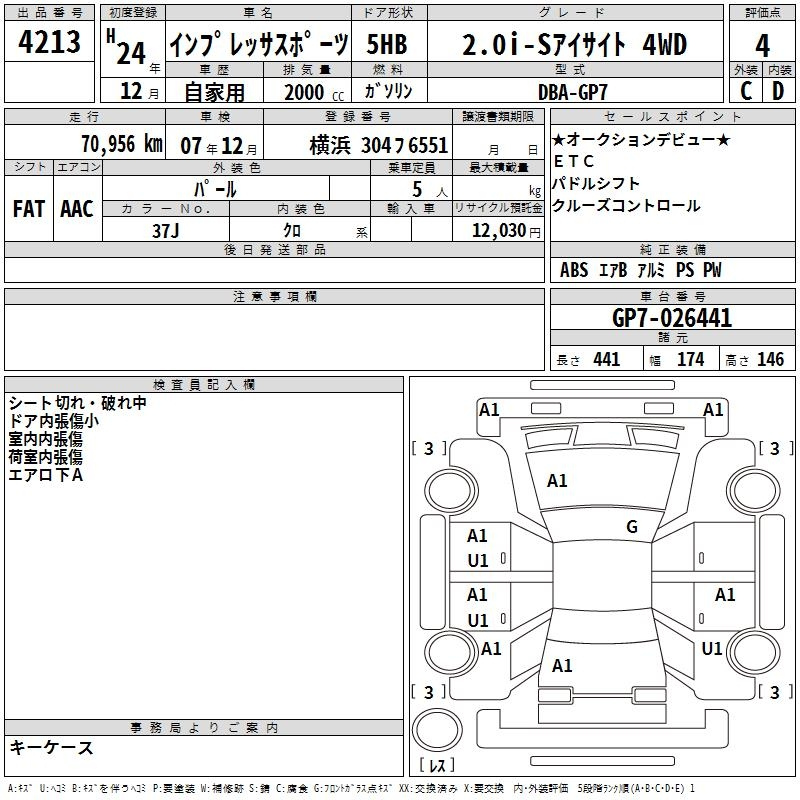Screen dimensions: 800x800
Task: Click door type 5HB
Action: pos(387,44)
